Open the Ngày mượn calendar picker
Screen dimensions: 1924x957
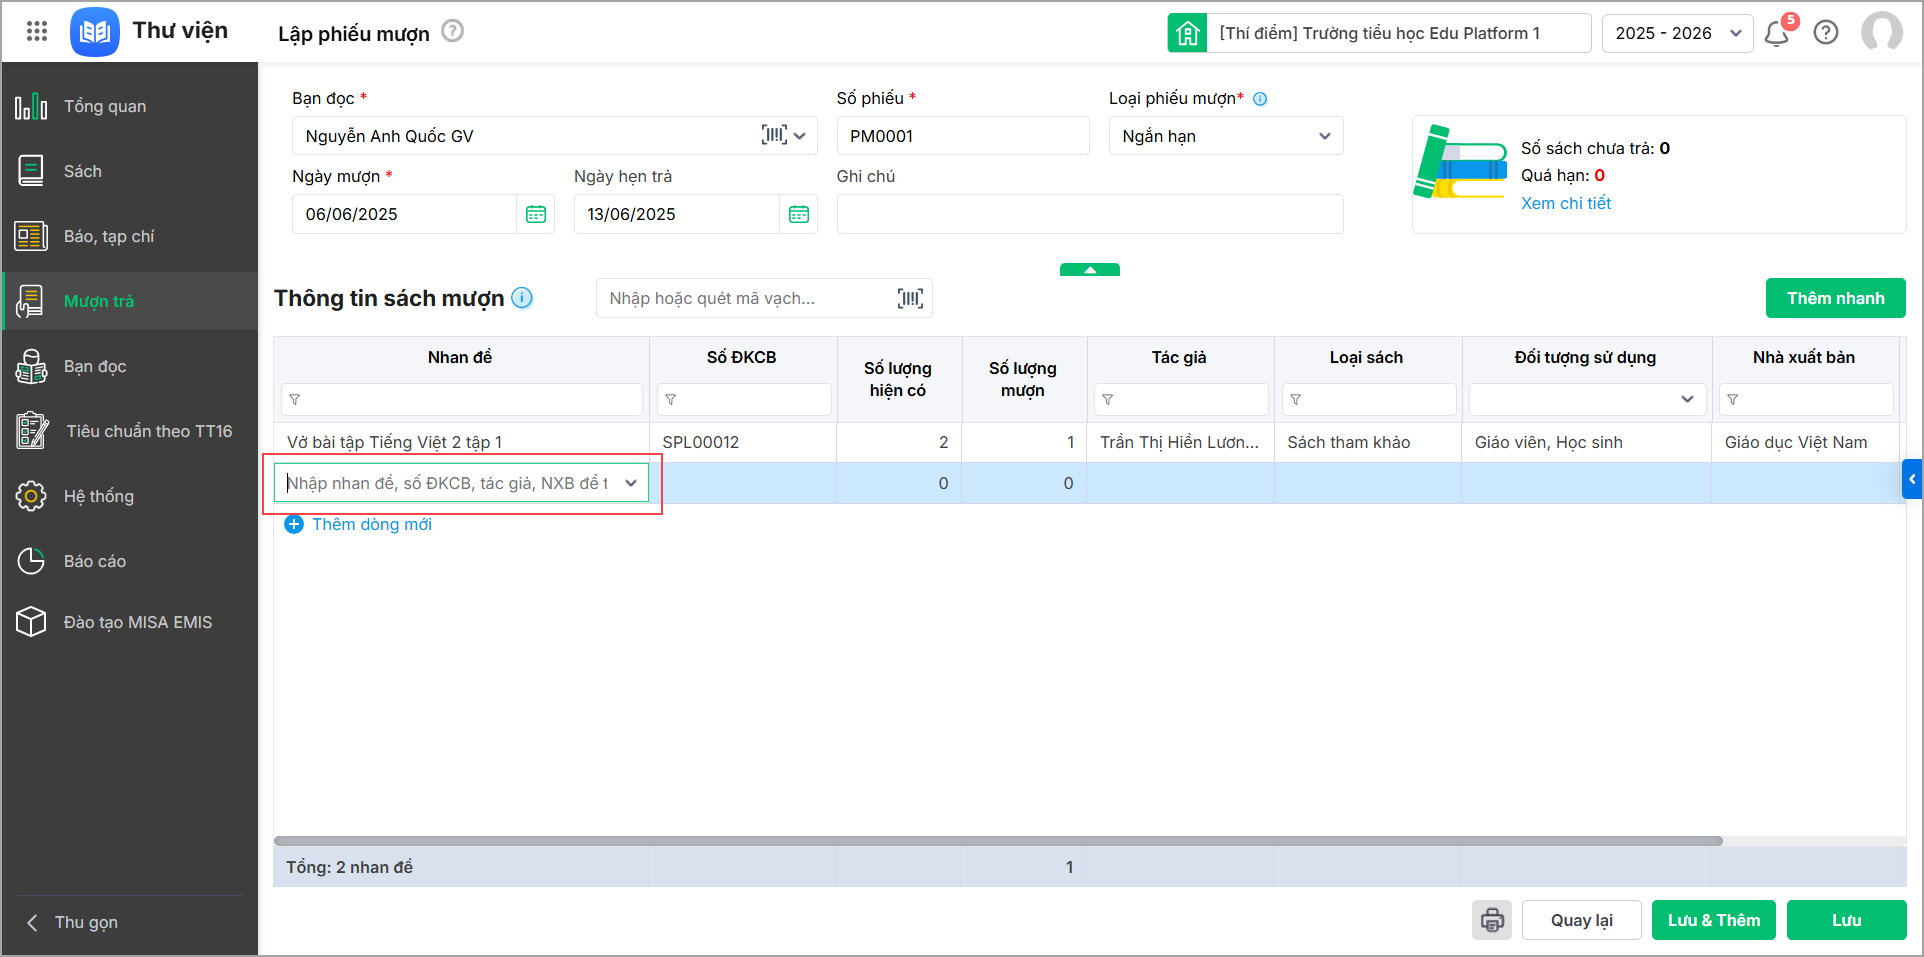(536, 214)
